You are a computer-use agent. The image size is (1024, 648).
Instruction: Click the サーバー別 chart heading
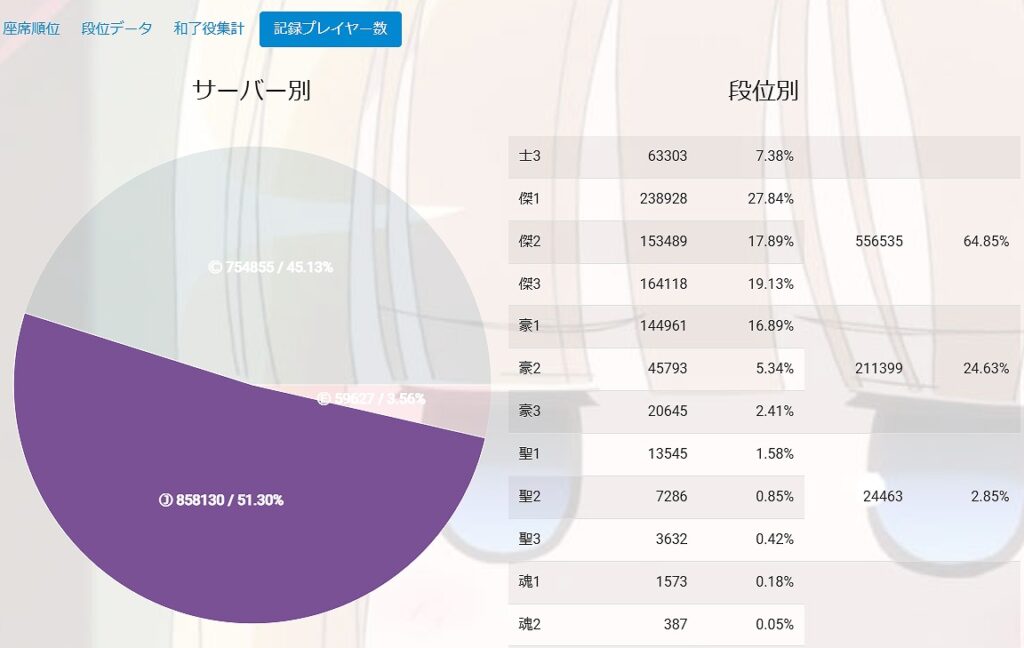(x=251, y=90)
